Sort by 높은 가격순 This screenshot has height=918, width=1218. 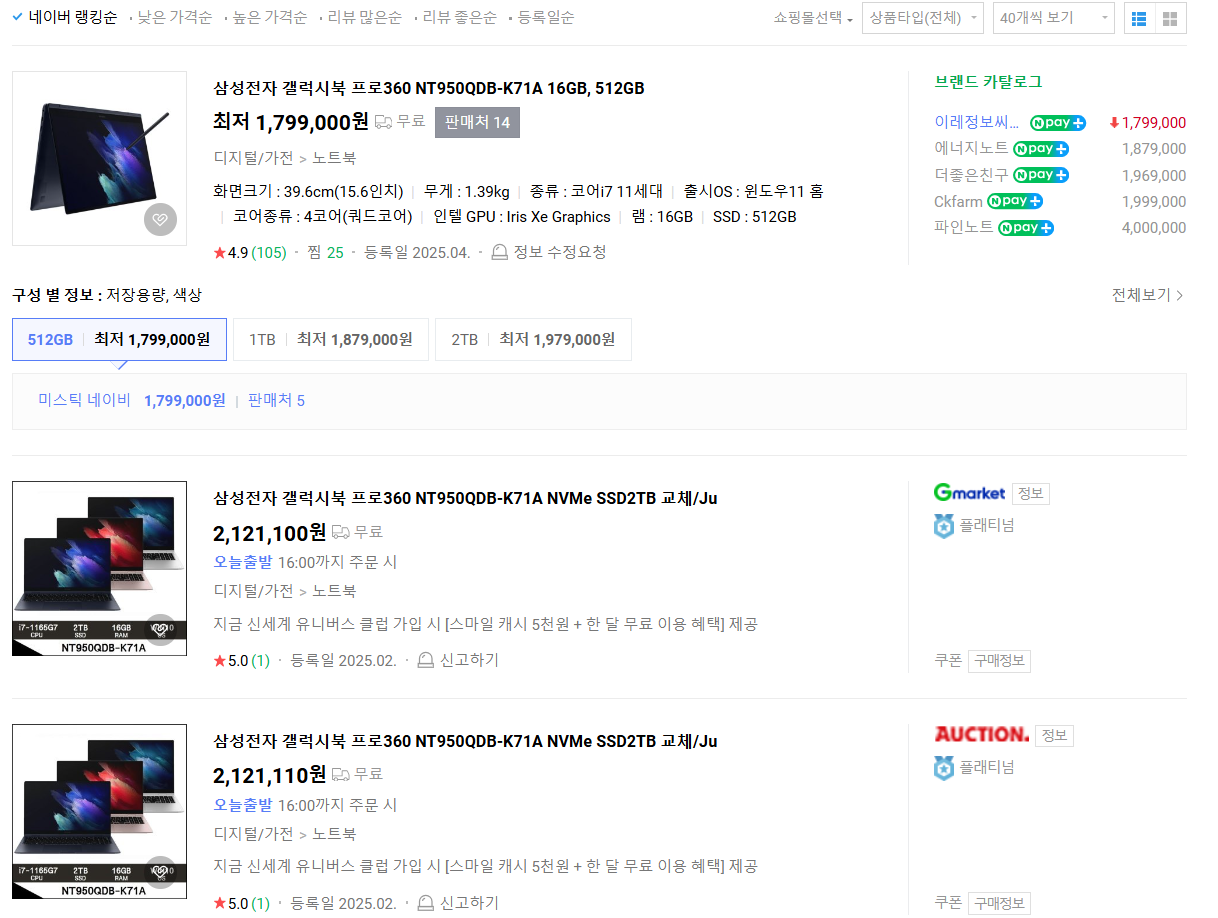pyautogui.click(x=270, y=17)
